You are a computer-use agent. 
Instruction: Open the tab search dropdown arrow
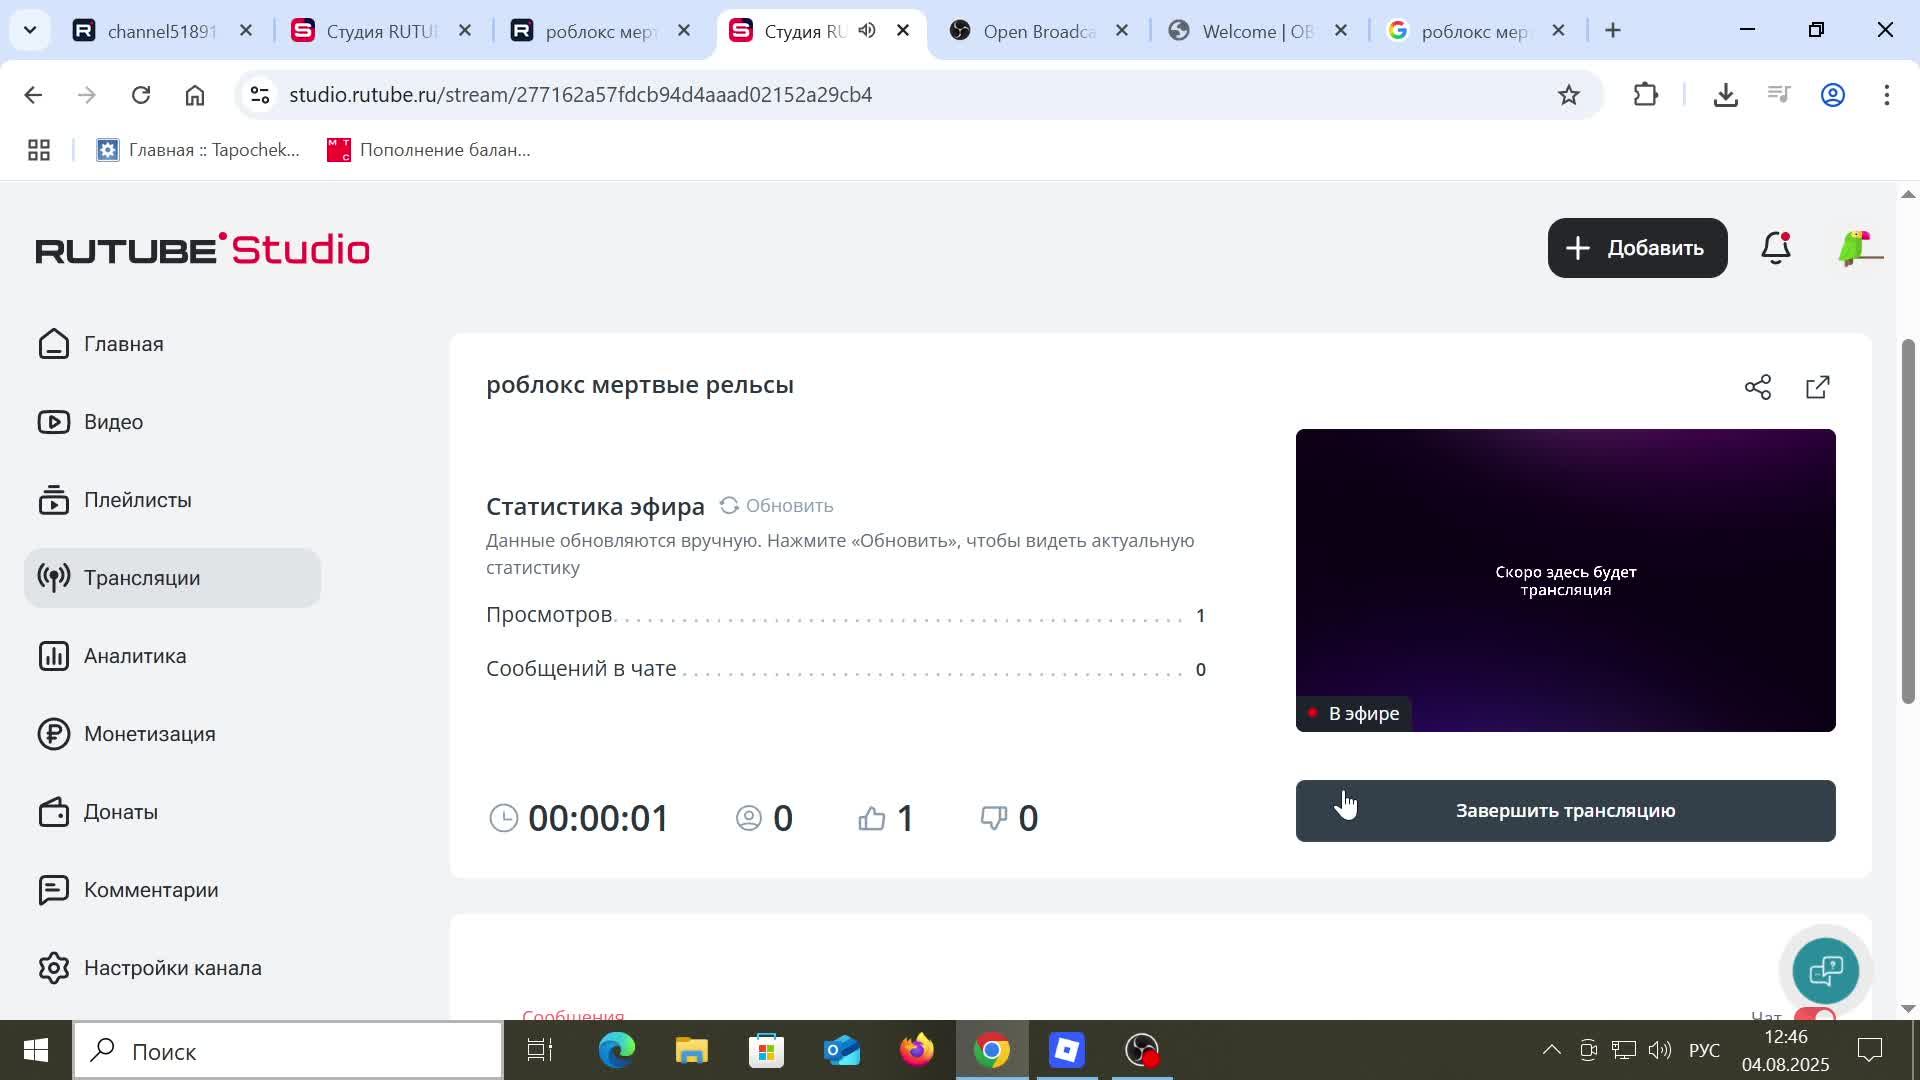pyautogui.click(x=29, y=30)
